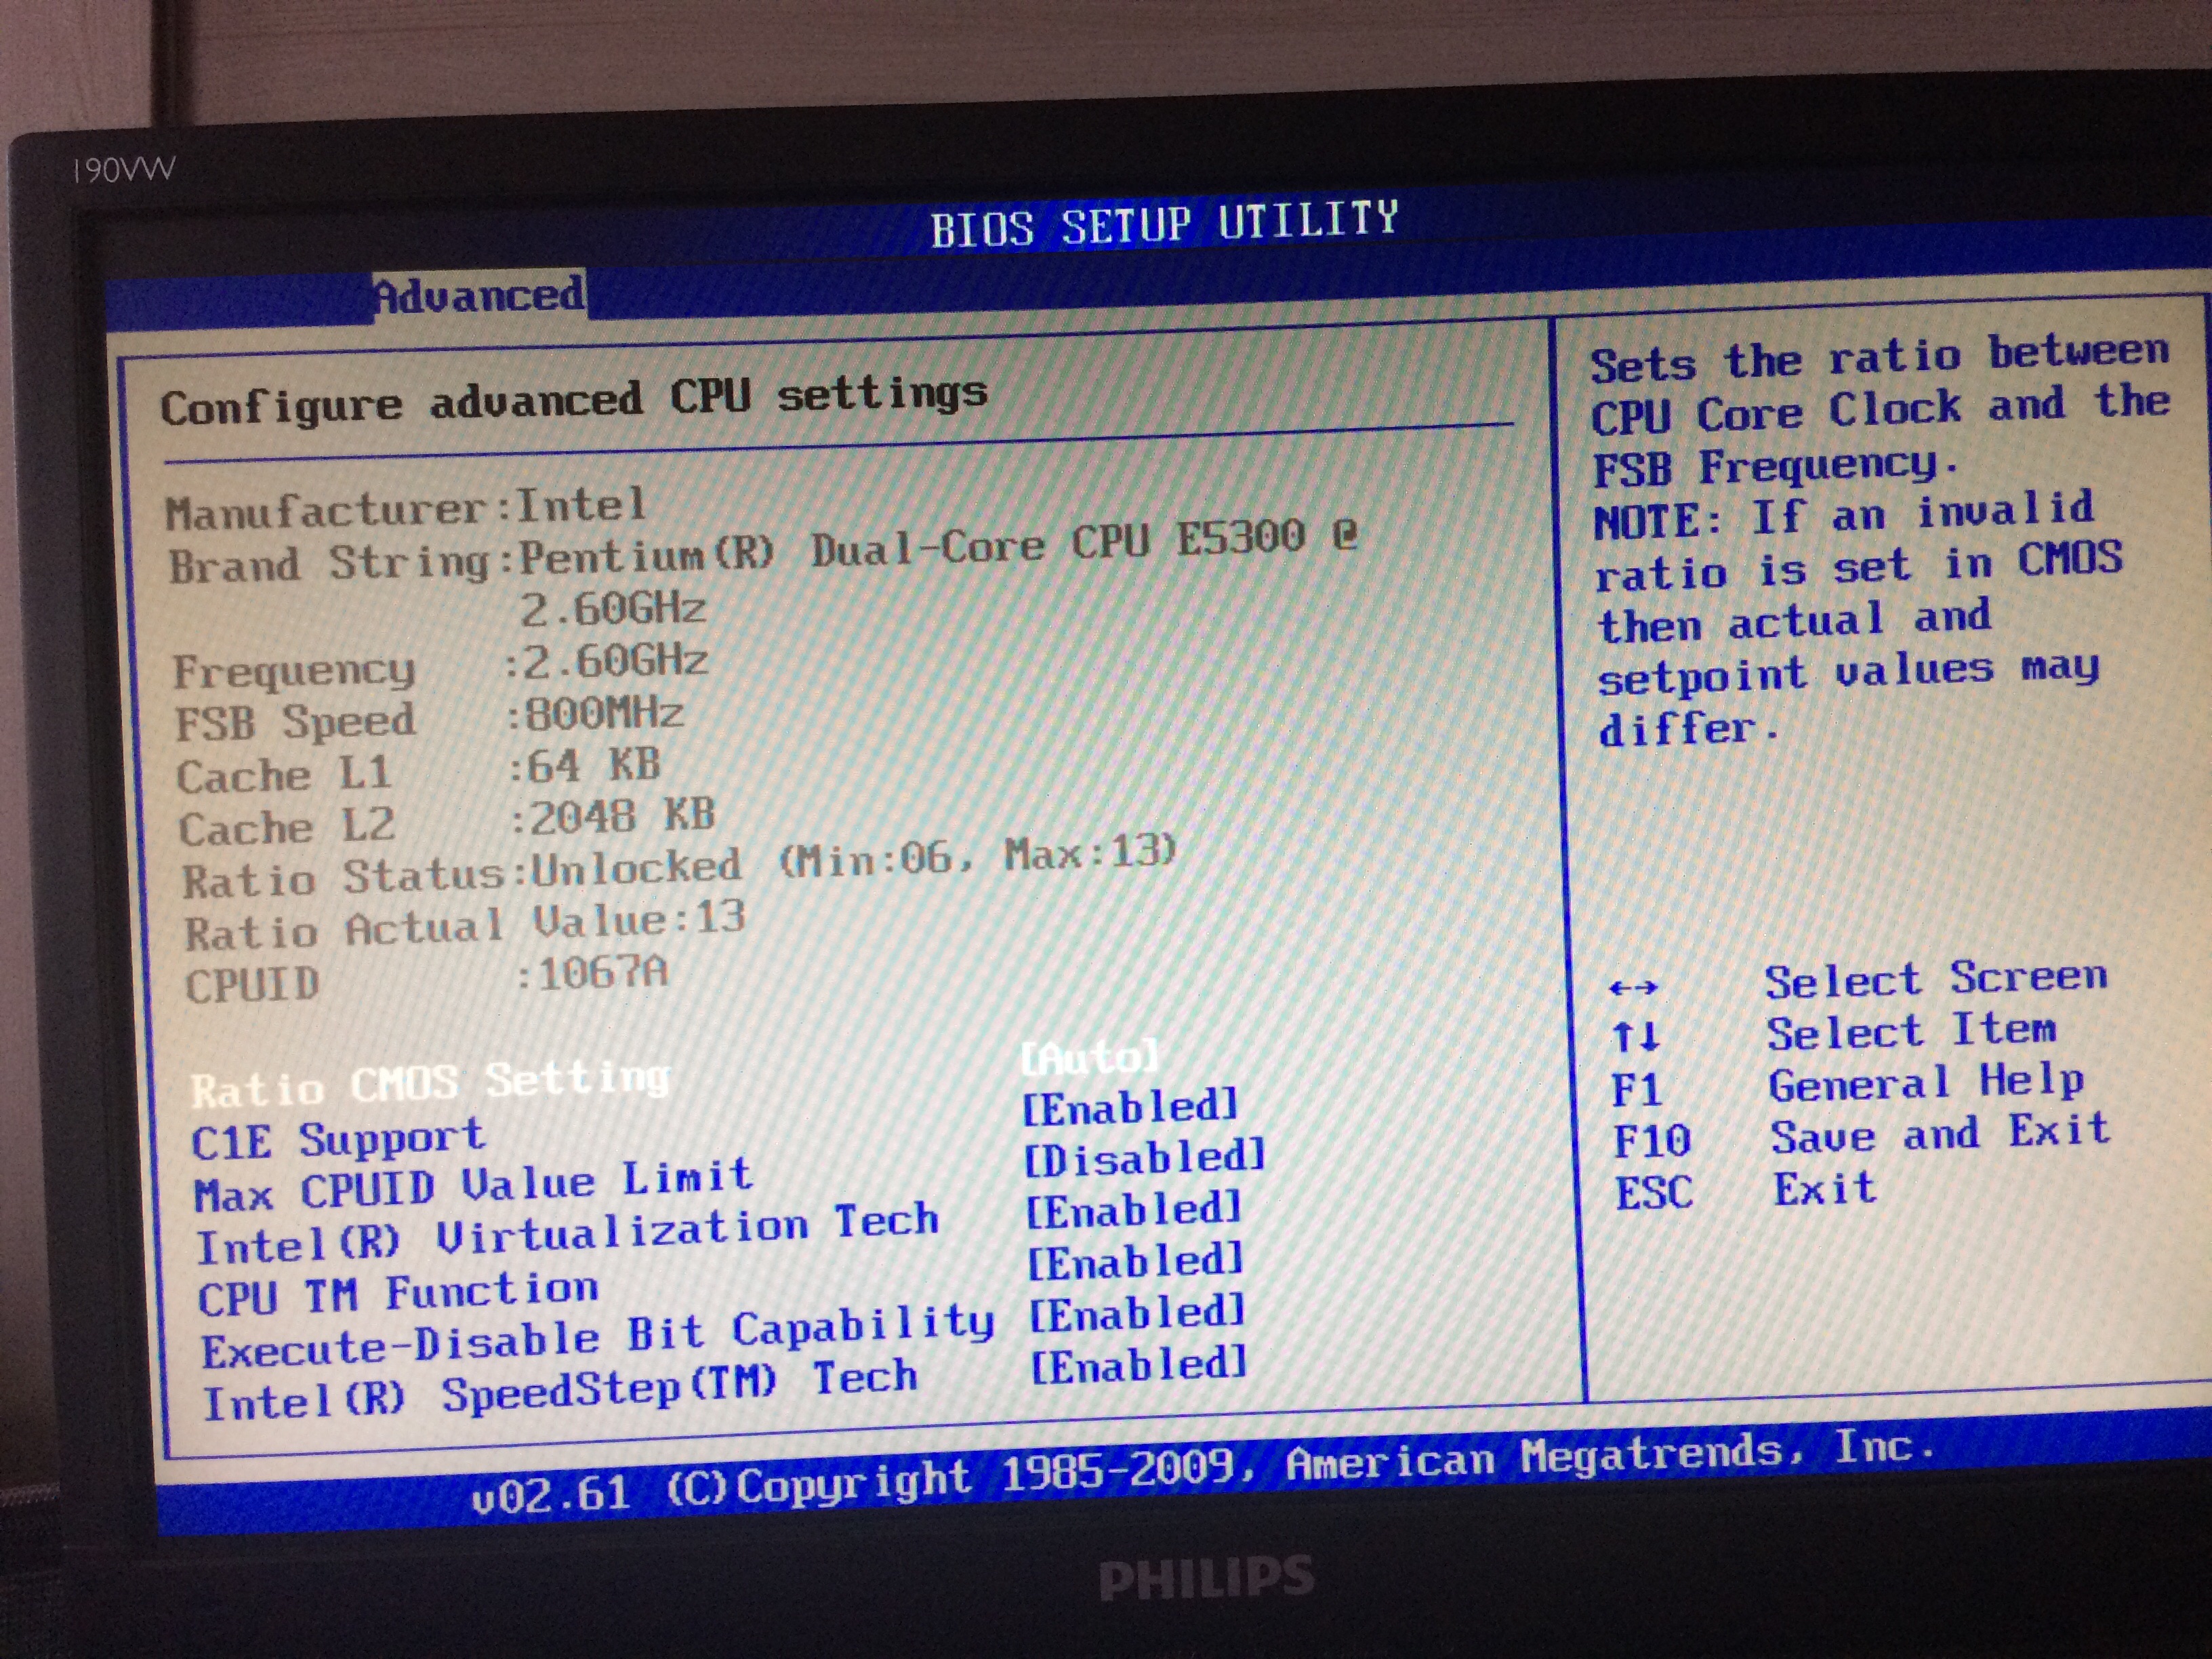Select Max CPUID Value Limit item
The image size is (2212, 1659).
pyautogui.click(x=473, y=1186)
